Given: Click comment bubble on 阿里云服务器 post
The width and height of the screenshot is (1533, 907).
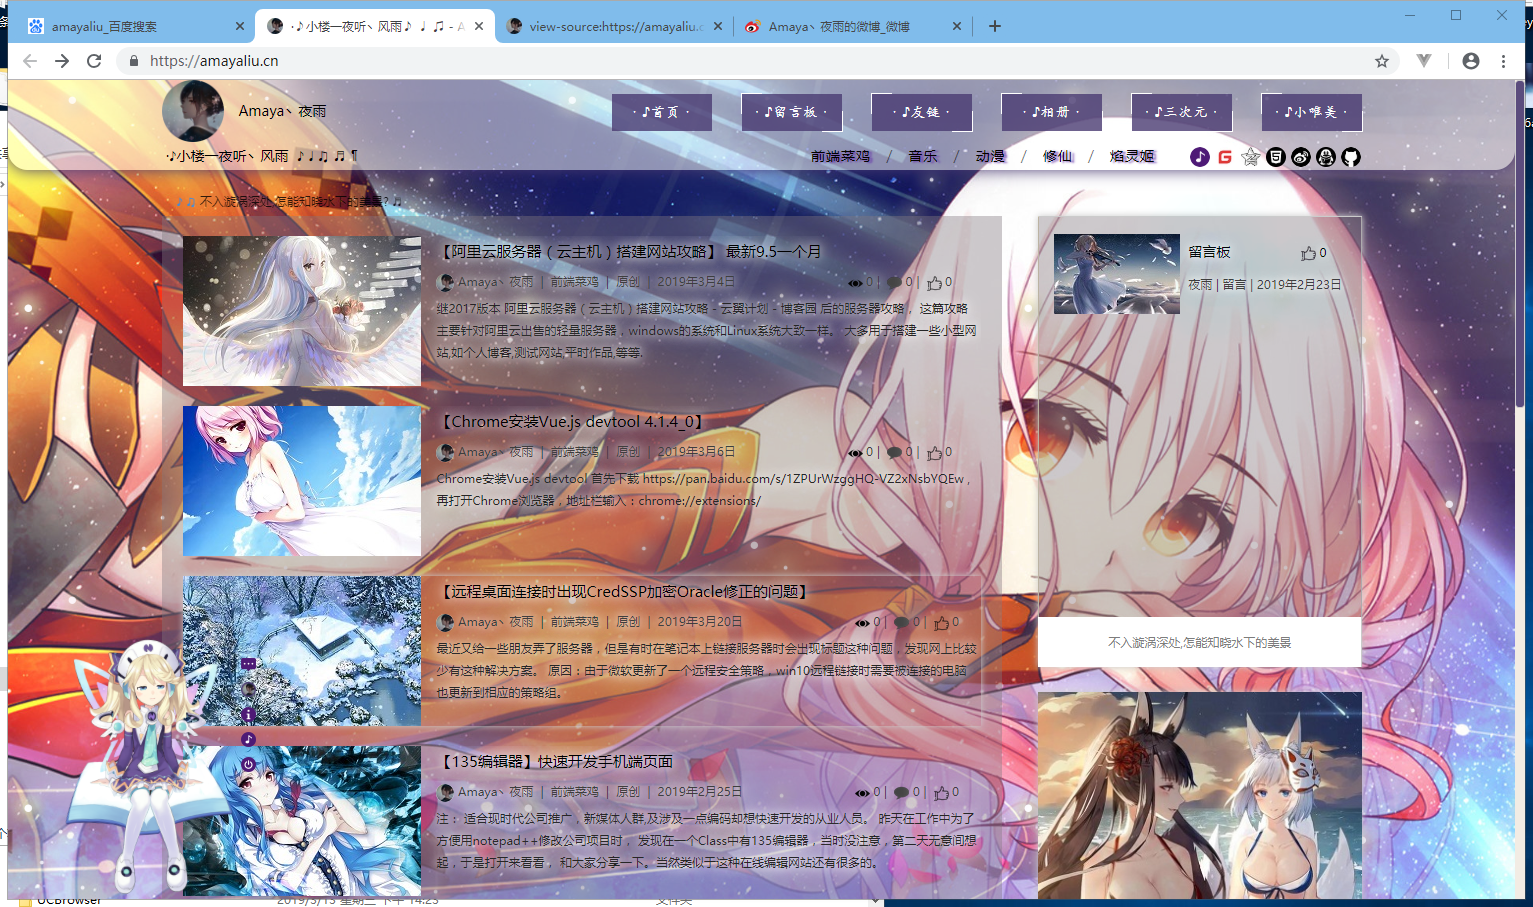Looking at the screenshot, I should (894, 283).
